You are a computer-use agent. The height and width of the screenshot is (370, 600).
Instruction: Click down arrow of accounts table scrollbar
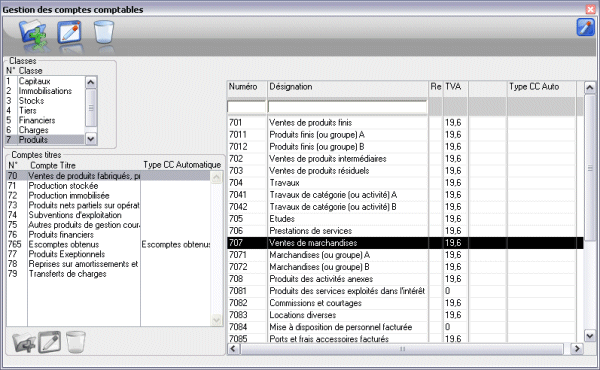pos(590,336)
